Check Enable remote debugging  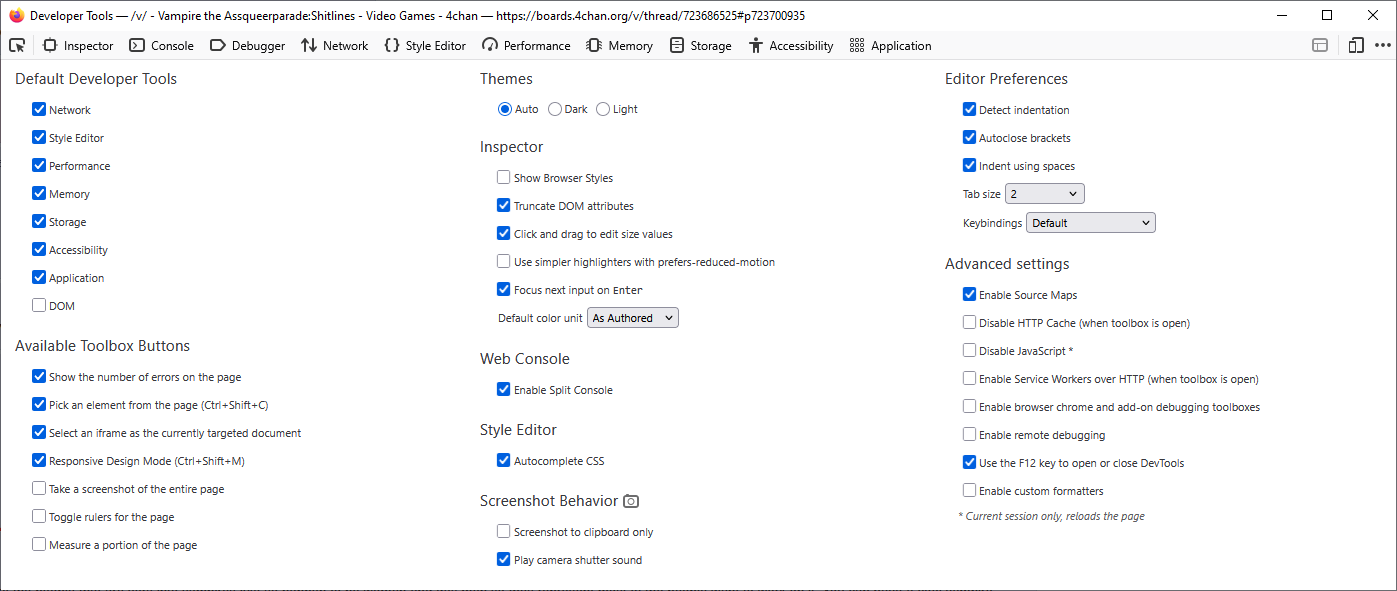pyautogui.click(x=969, y=435)
